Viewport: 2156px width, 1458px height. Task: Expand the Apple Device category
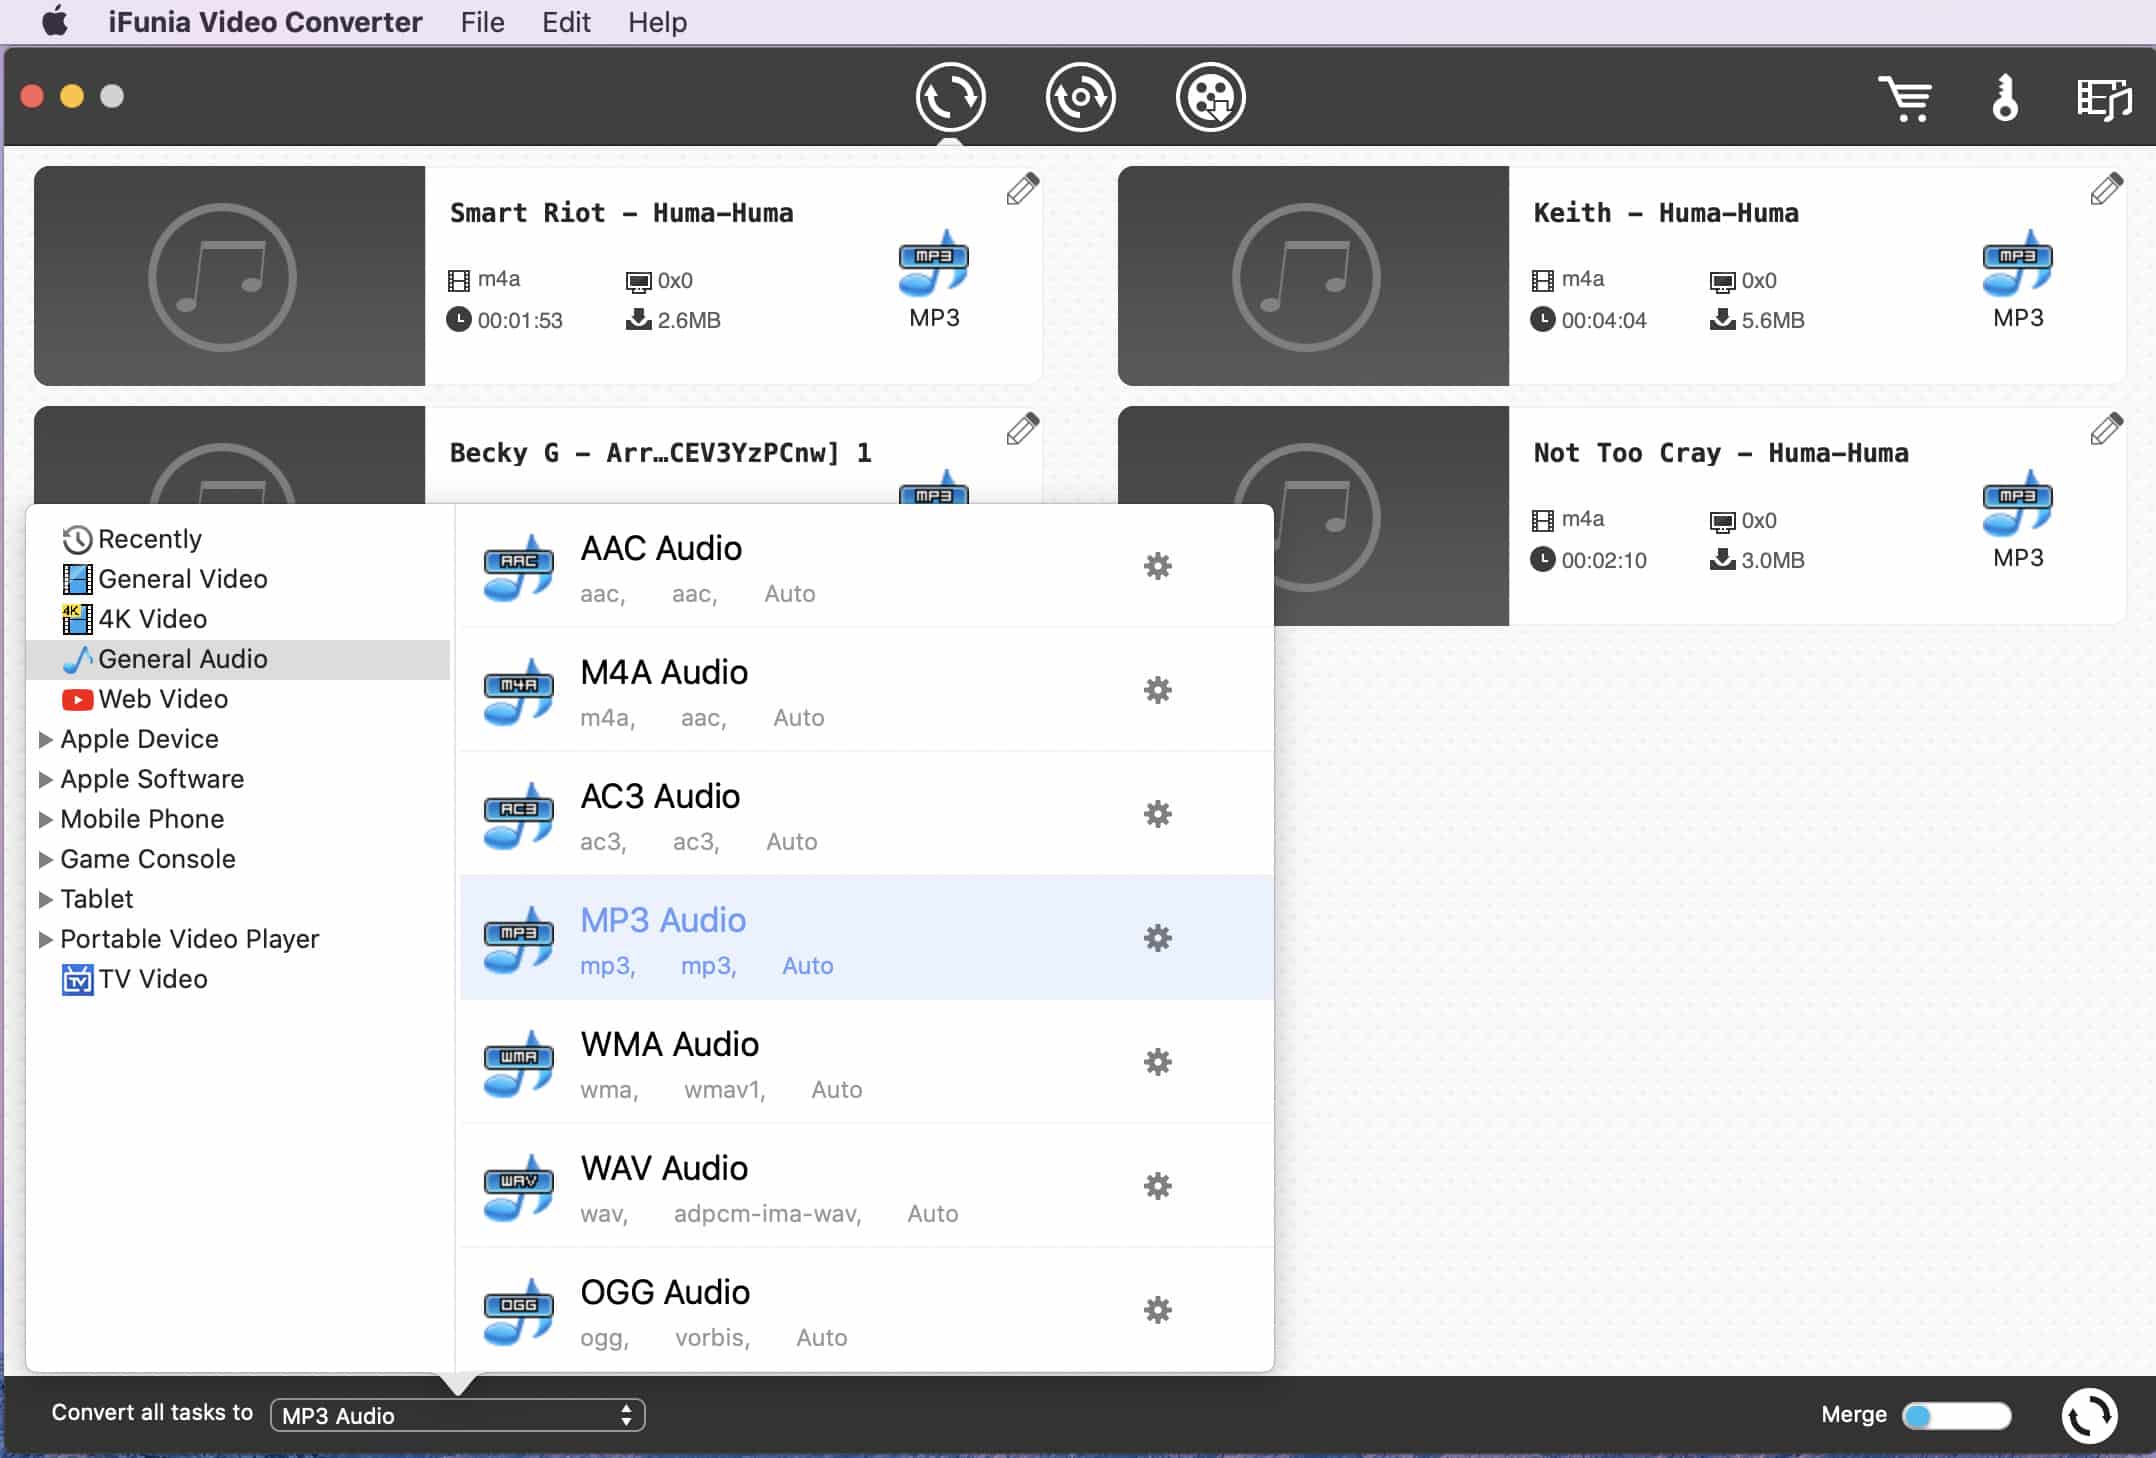click(45, 739)
